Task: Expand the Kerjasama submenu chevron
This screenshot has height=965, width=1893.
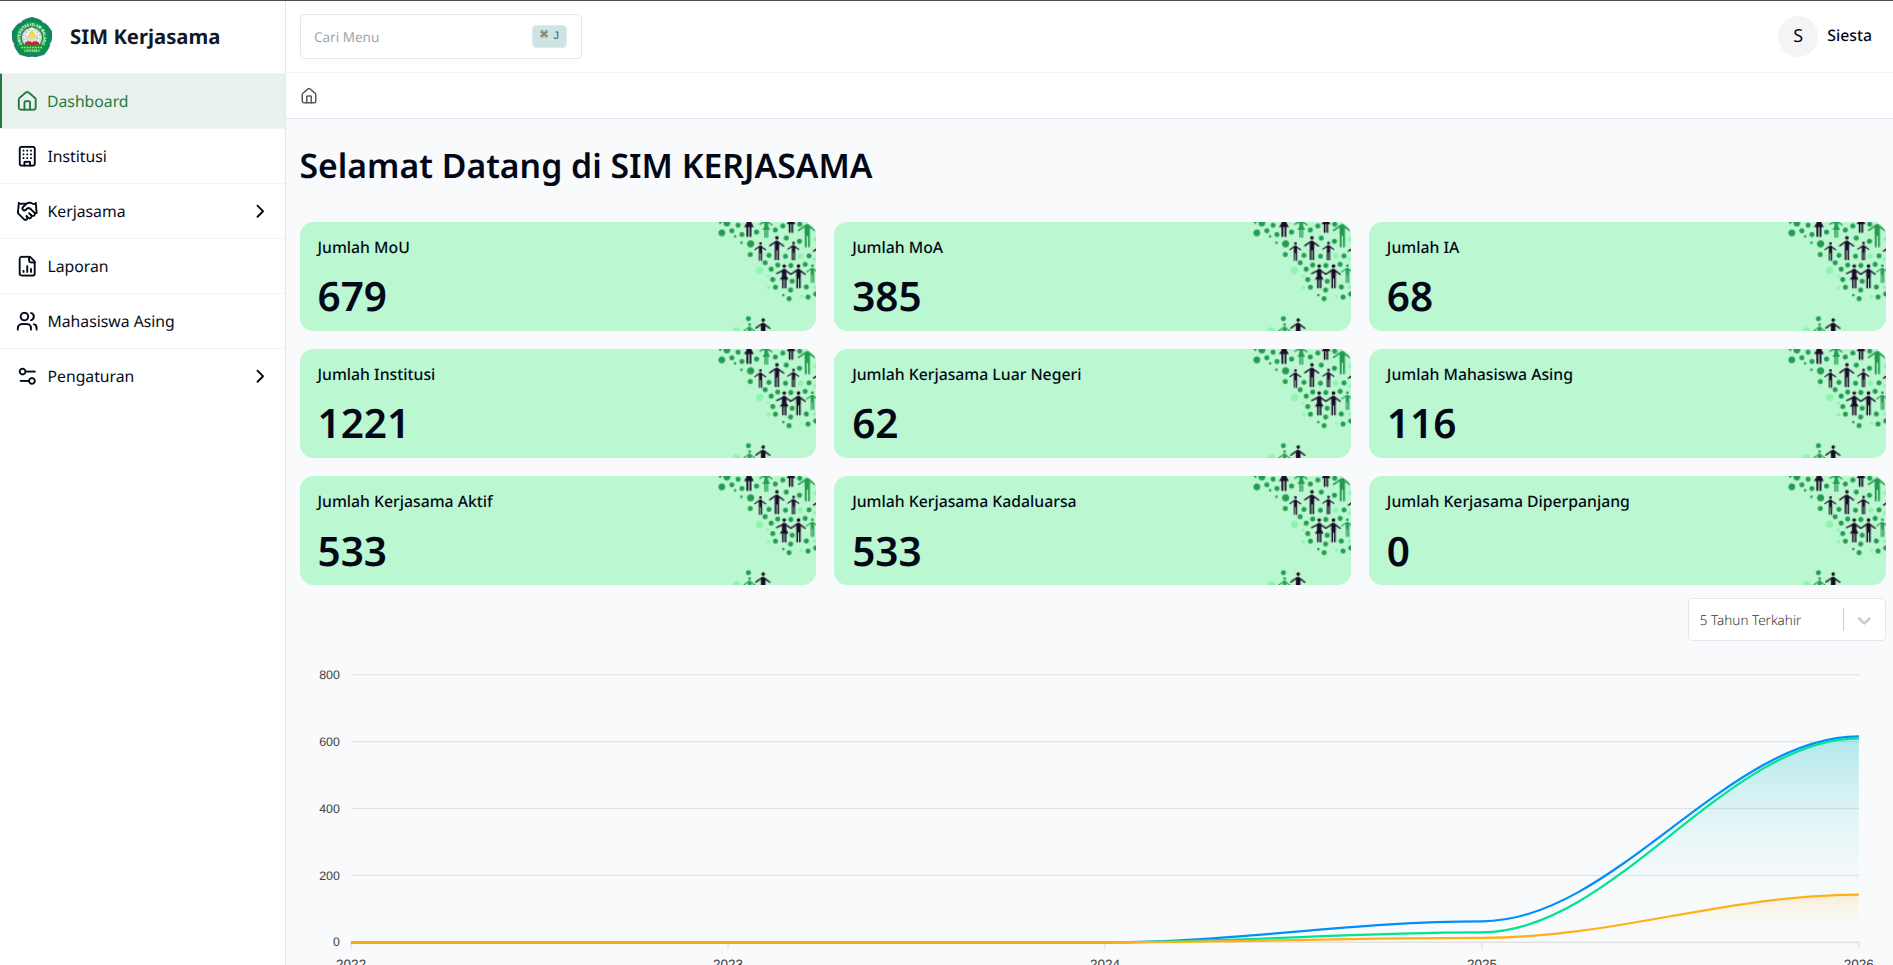Action: (x=260, y=211)
